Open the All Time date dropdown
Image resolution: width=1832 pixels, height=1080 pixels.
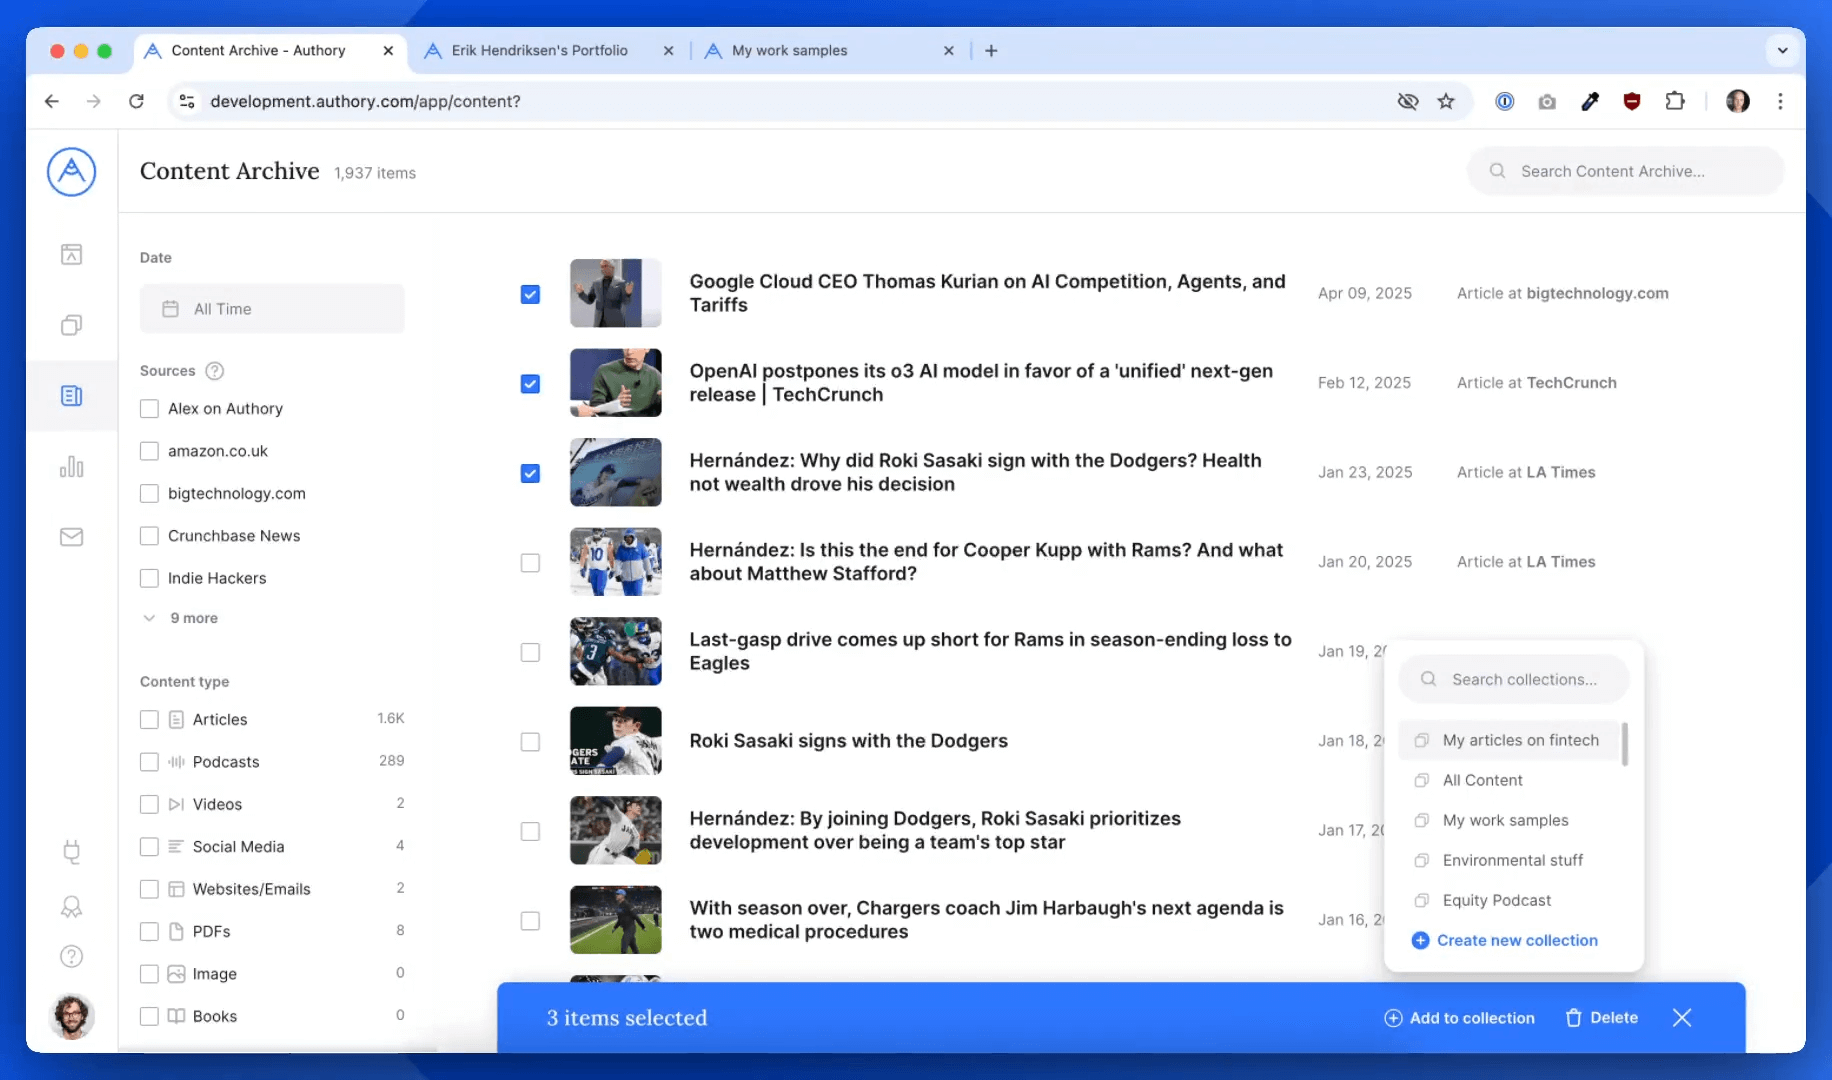272,309
